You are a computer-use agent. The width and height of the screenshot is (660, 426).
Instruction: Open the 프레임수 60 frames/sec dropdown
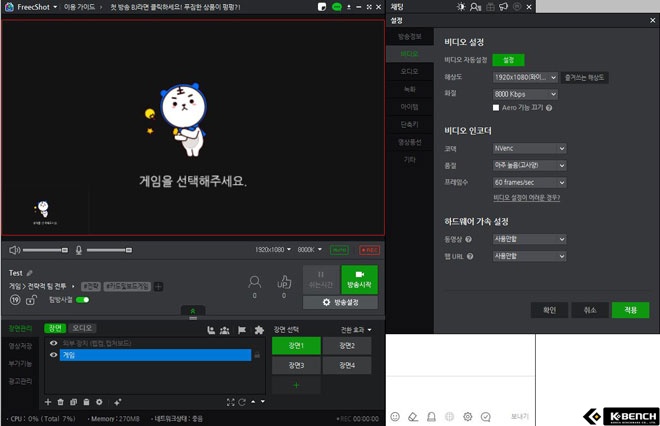pos(530,182)
